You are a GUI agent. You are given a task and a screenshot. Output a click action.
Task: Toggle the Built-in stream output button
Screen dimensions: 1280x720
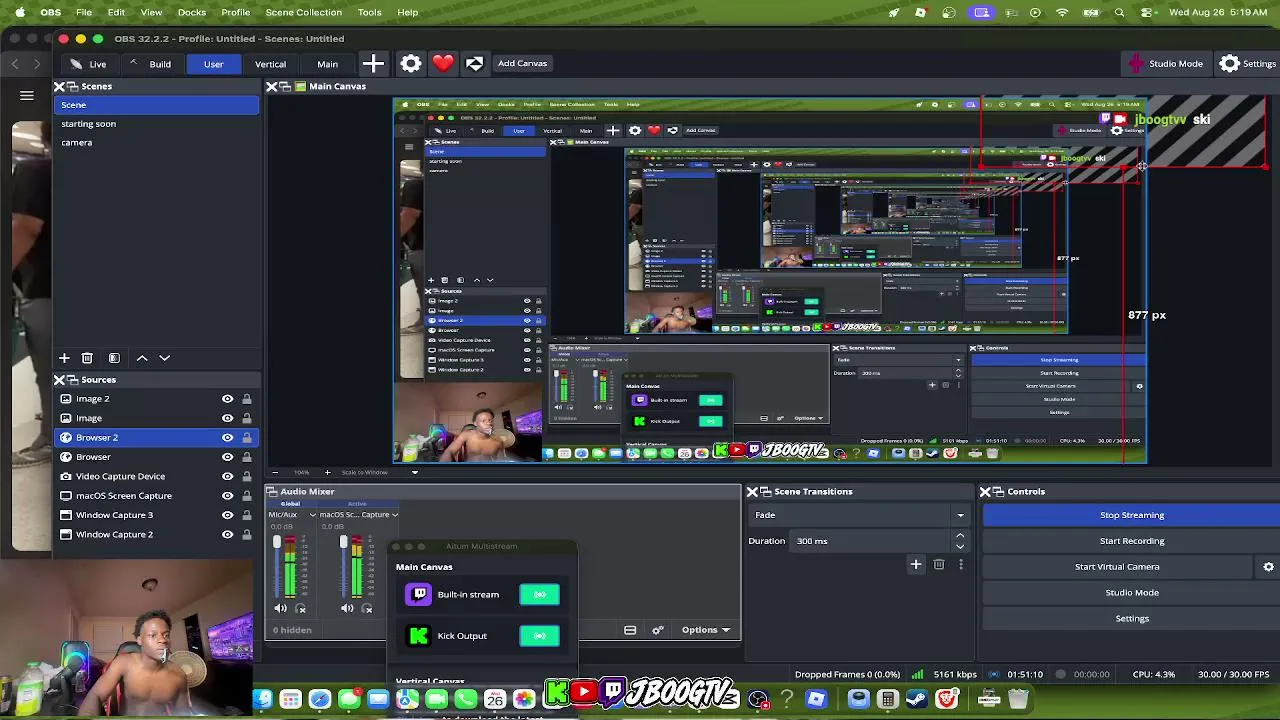(x=540, y=595)
